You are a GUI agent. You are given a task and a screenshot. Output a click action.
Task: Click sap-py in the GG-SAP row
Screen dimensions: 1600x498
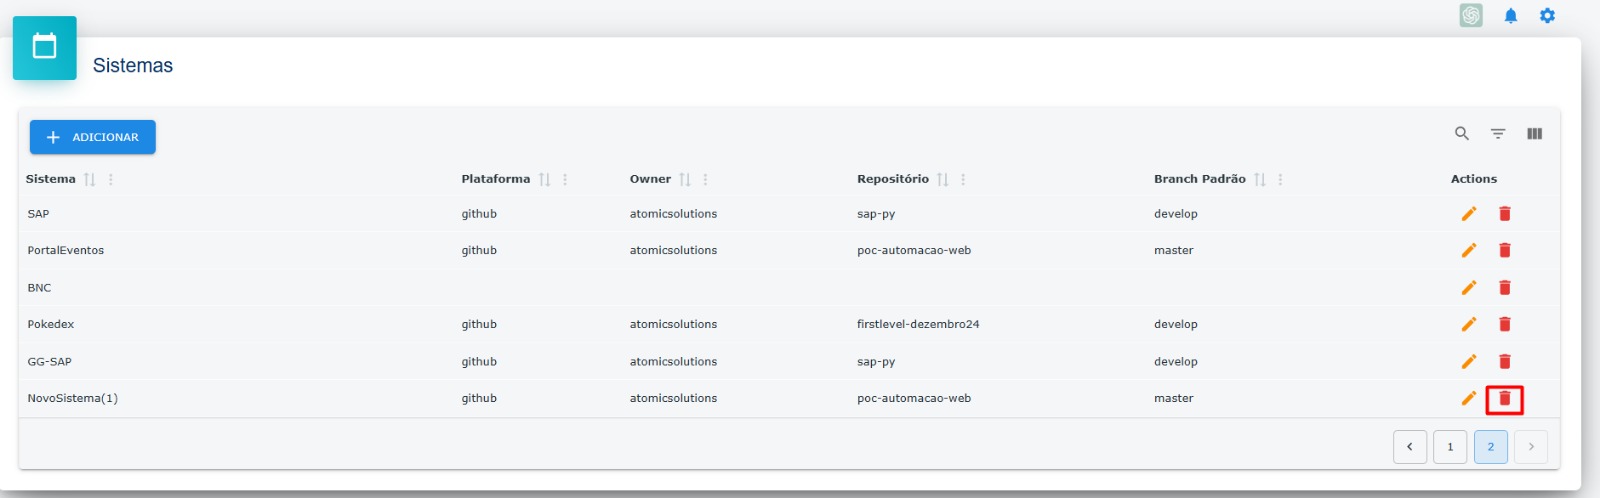tap(876, 362)
